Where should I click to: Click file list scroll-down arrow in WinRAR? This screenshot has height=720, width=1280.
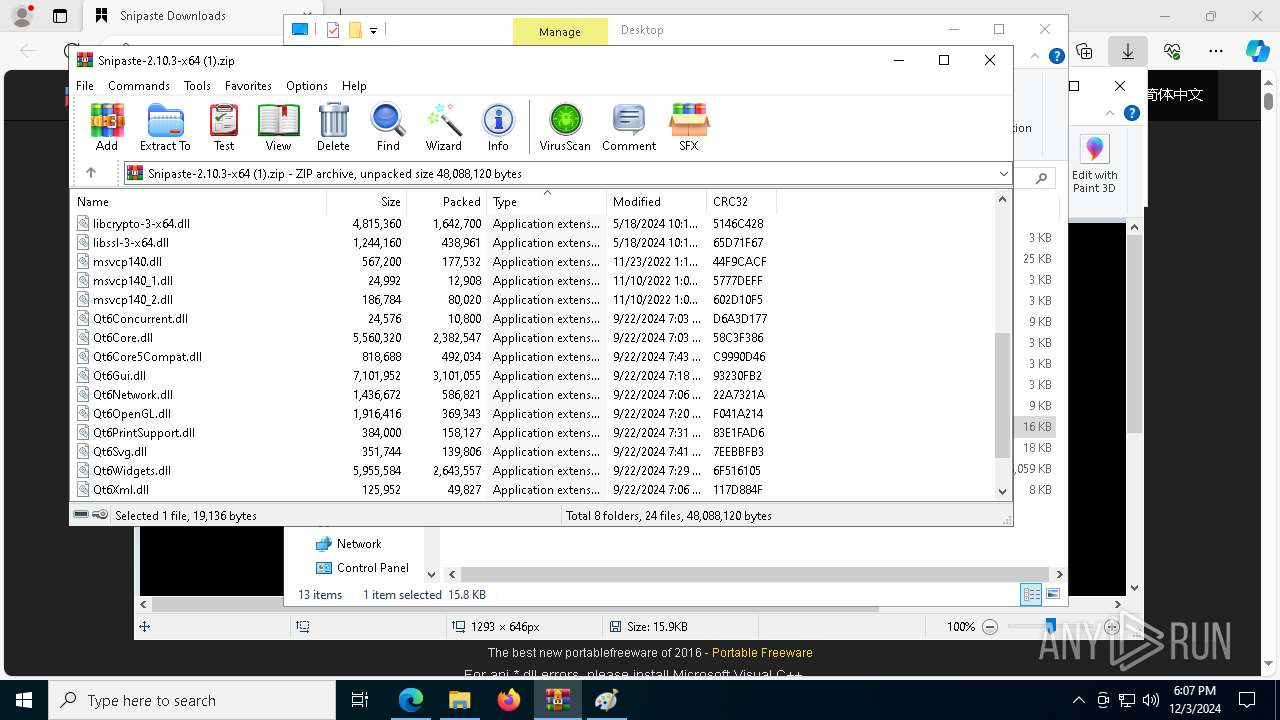(x=1003, y=491)
